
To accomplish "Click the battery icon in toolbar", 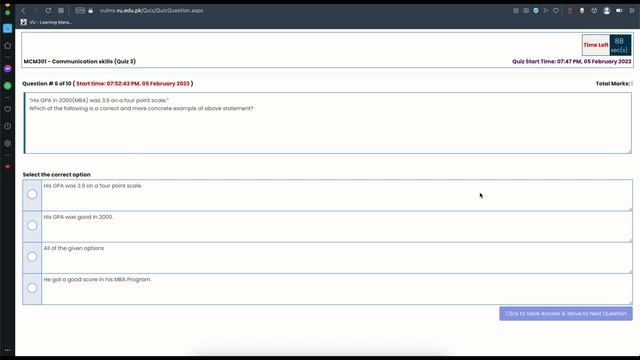I will (x=619, y=11).
